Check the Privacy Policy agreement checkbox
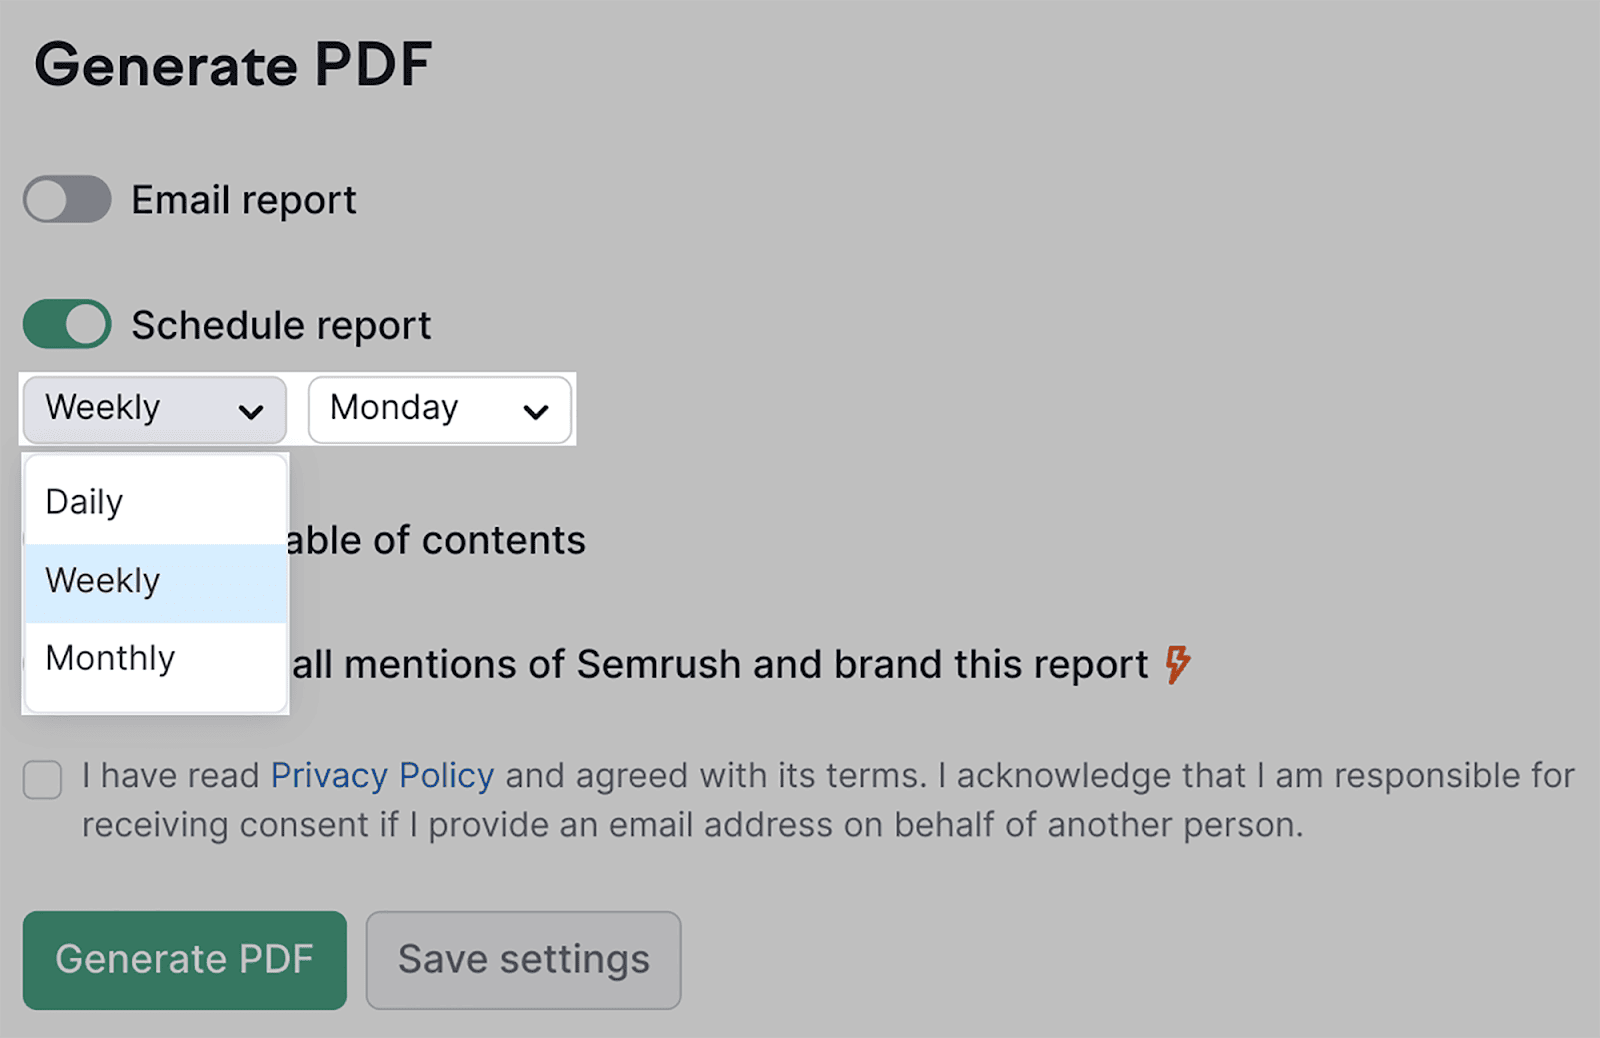The height and width of the screenshot is (1038, 1600). coord(42,780)
